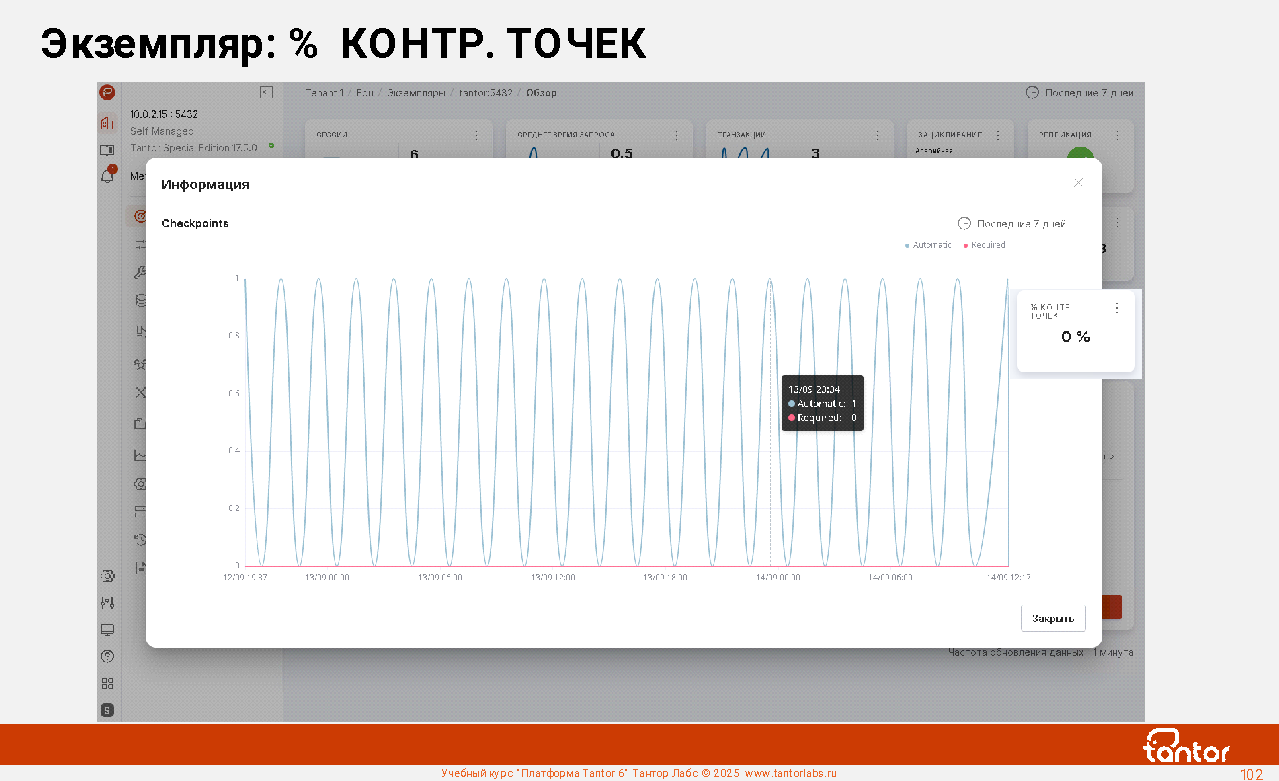Click the monitor icon in the bottom-left rail
1279x781 pixels.
(x=107, y=630)
